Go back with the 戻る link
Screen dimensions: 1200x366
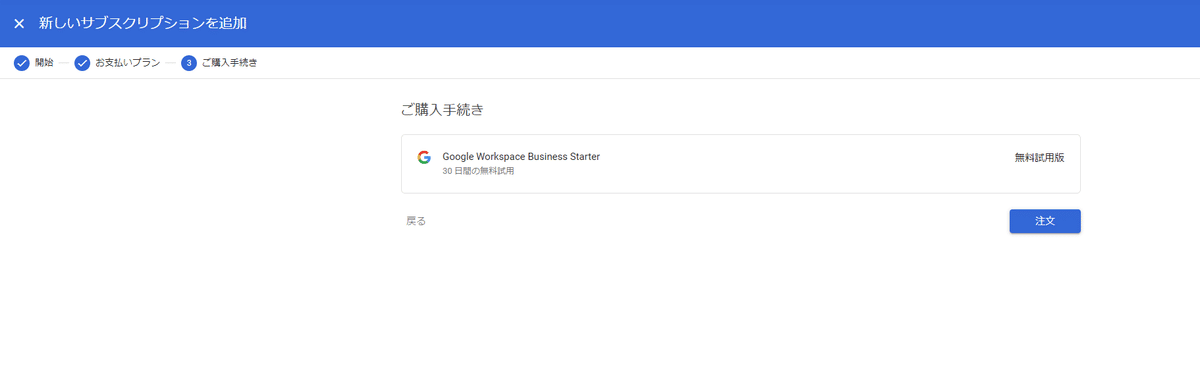tap(416, 221)
